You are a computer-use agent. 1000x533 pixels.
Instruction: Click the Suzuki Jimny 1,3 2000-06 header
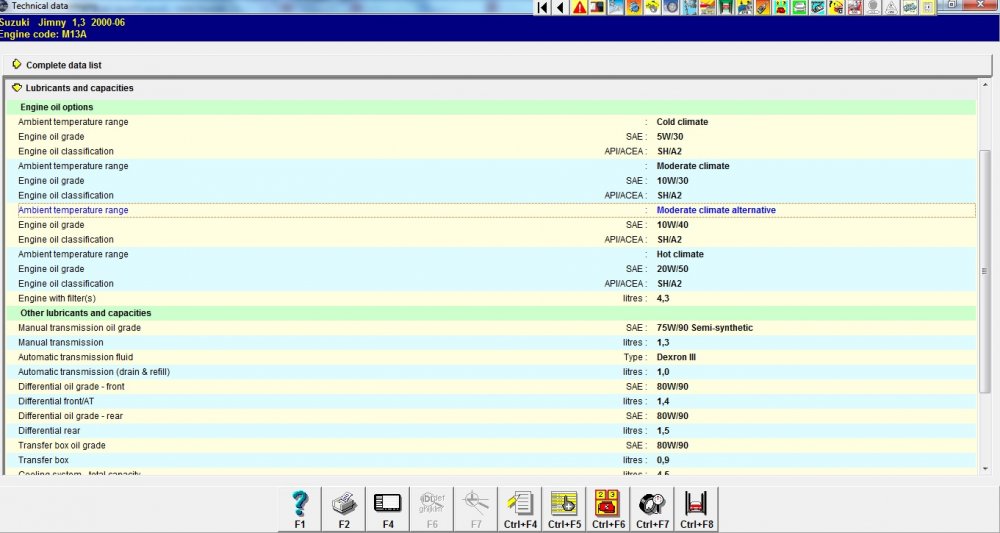pyautogui.click(x=62, y=22)
